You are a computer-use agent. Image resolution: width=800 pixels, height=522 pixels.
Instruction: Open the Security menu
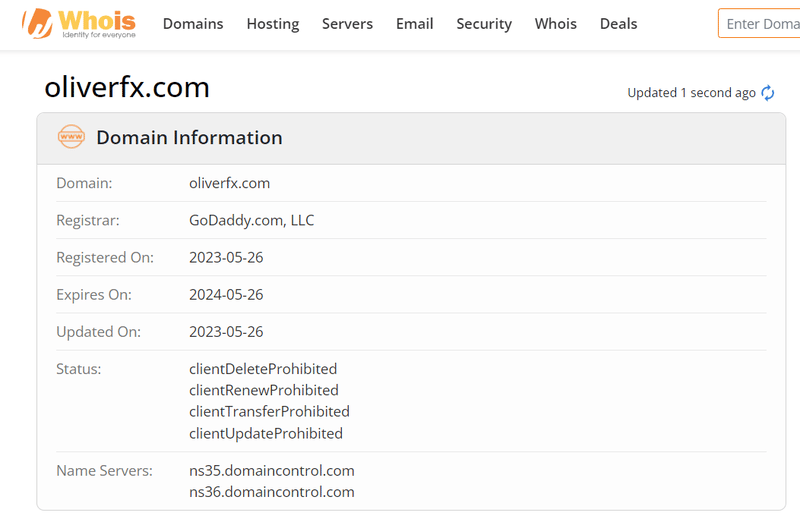pyautogui.click(x=484, y=24)
